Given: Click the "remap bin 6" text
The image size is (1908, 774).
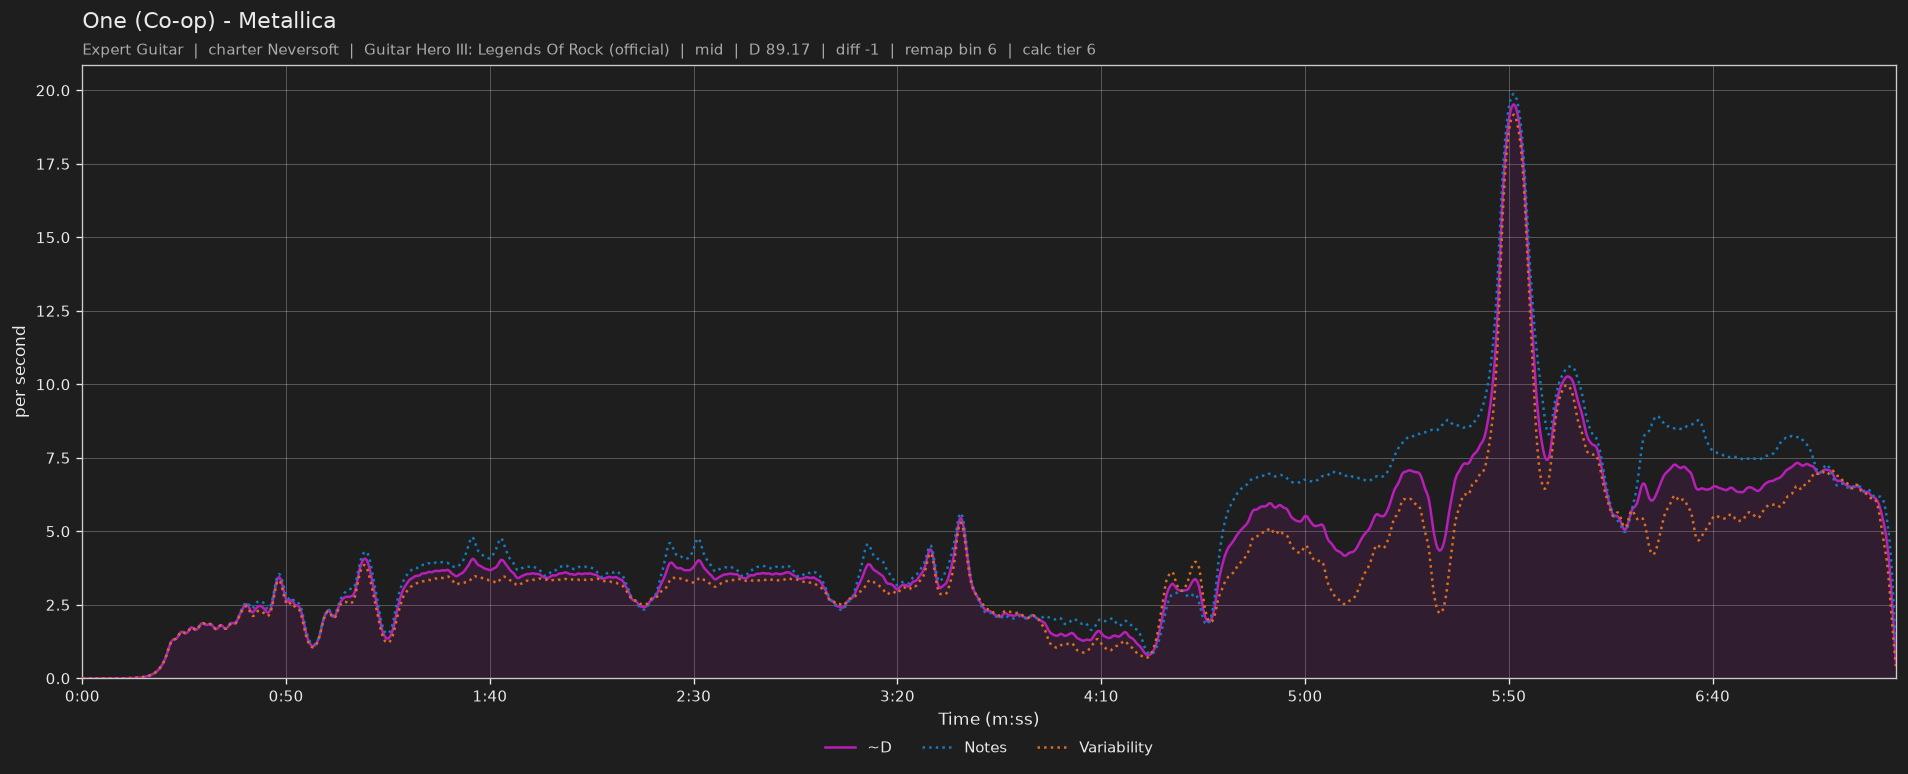Looking at the screenshot, I should click(x=950, y=50).
